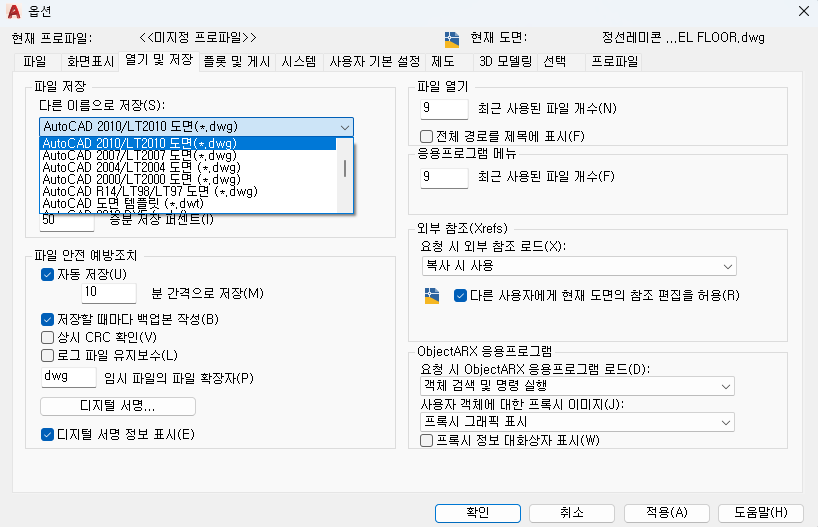
Task: Toggle 디지털 서명 정보 표시 checkbox
Action: click(x=47, y=435)
